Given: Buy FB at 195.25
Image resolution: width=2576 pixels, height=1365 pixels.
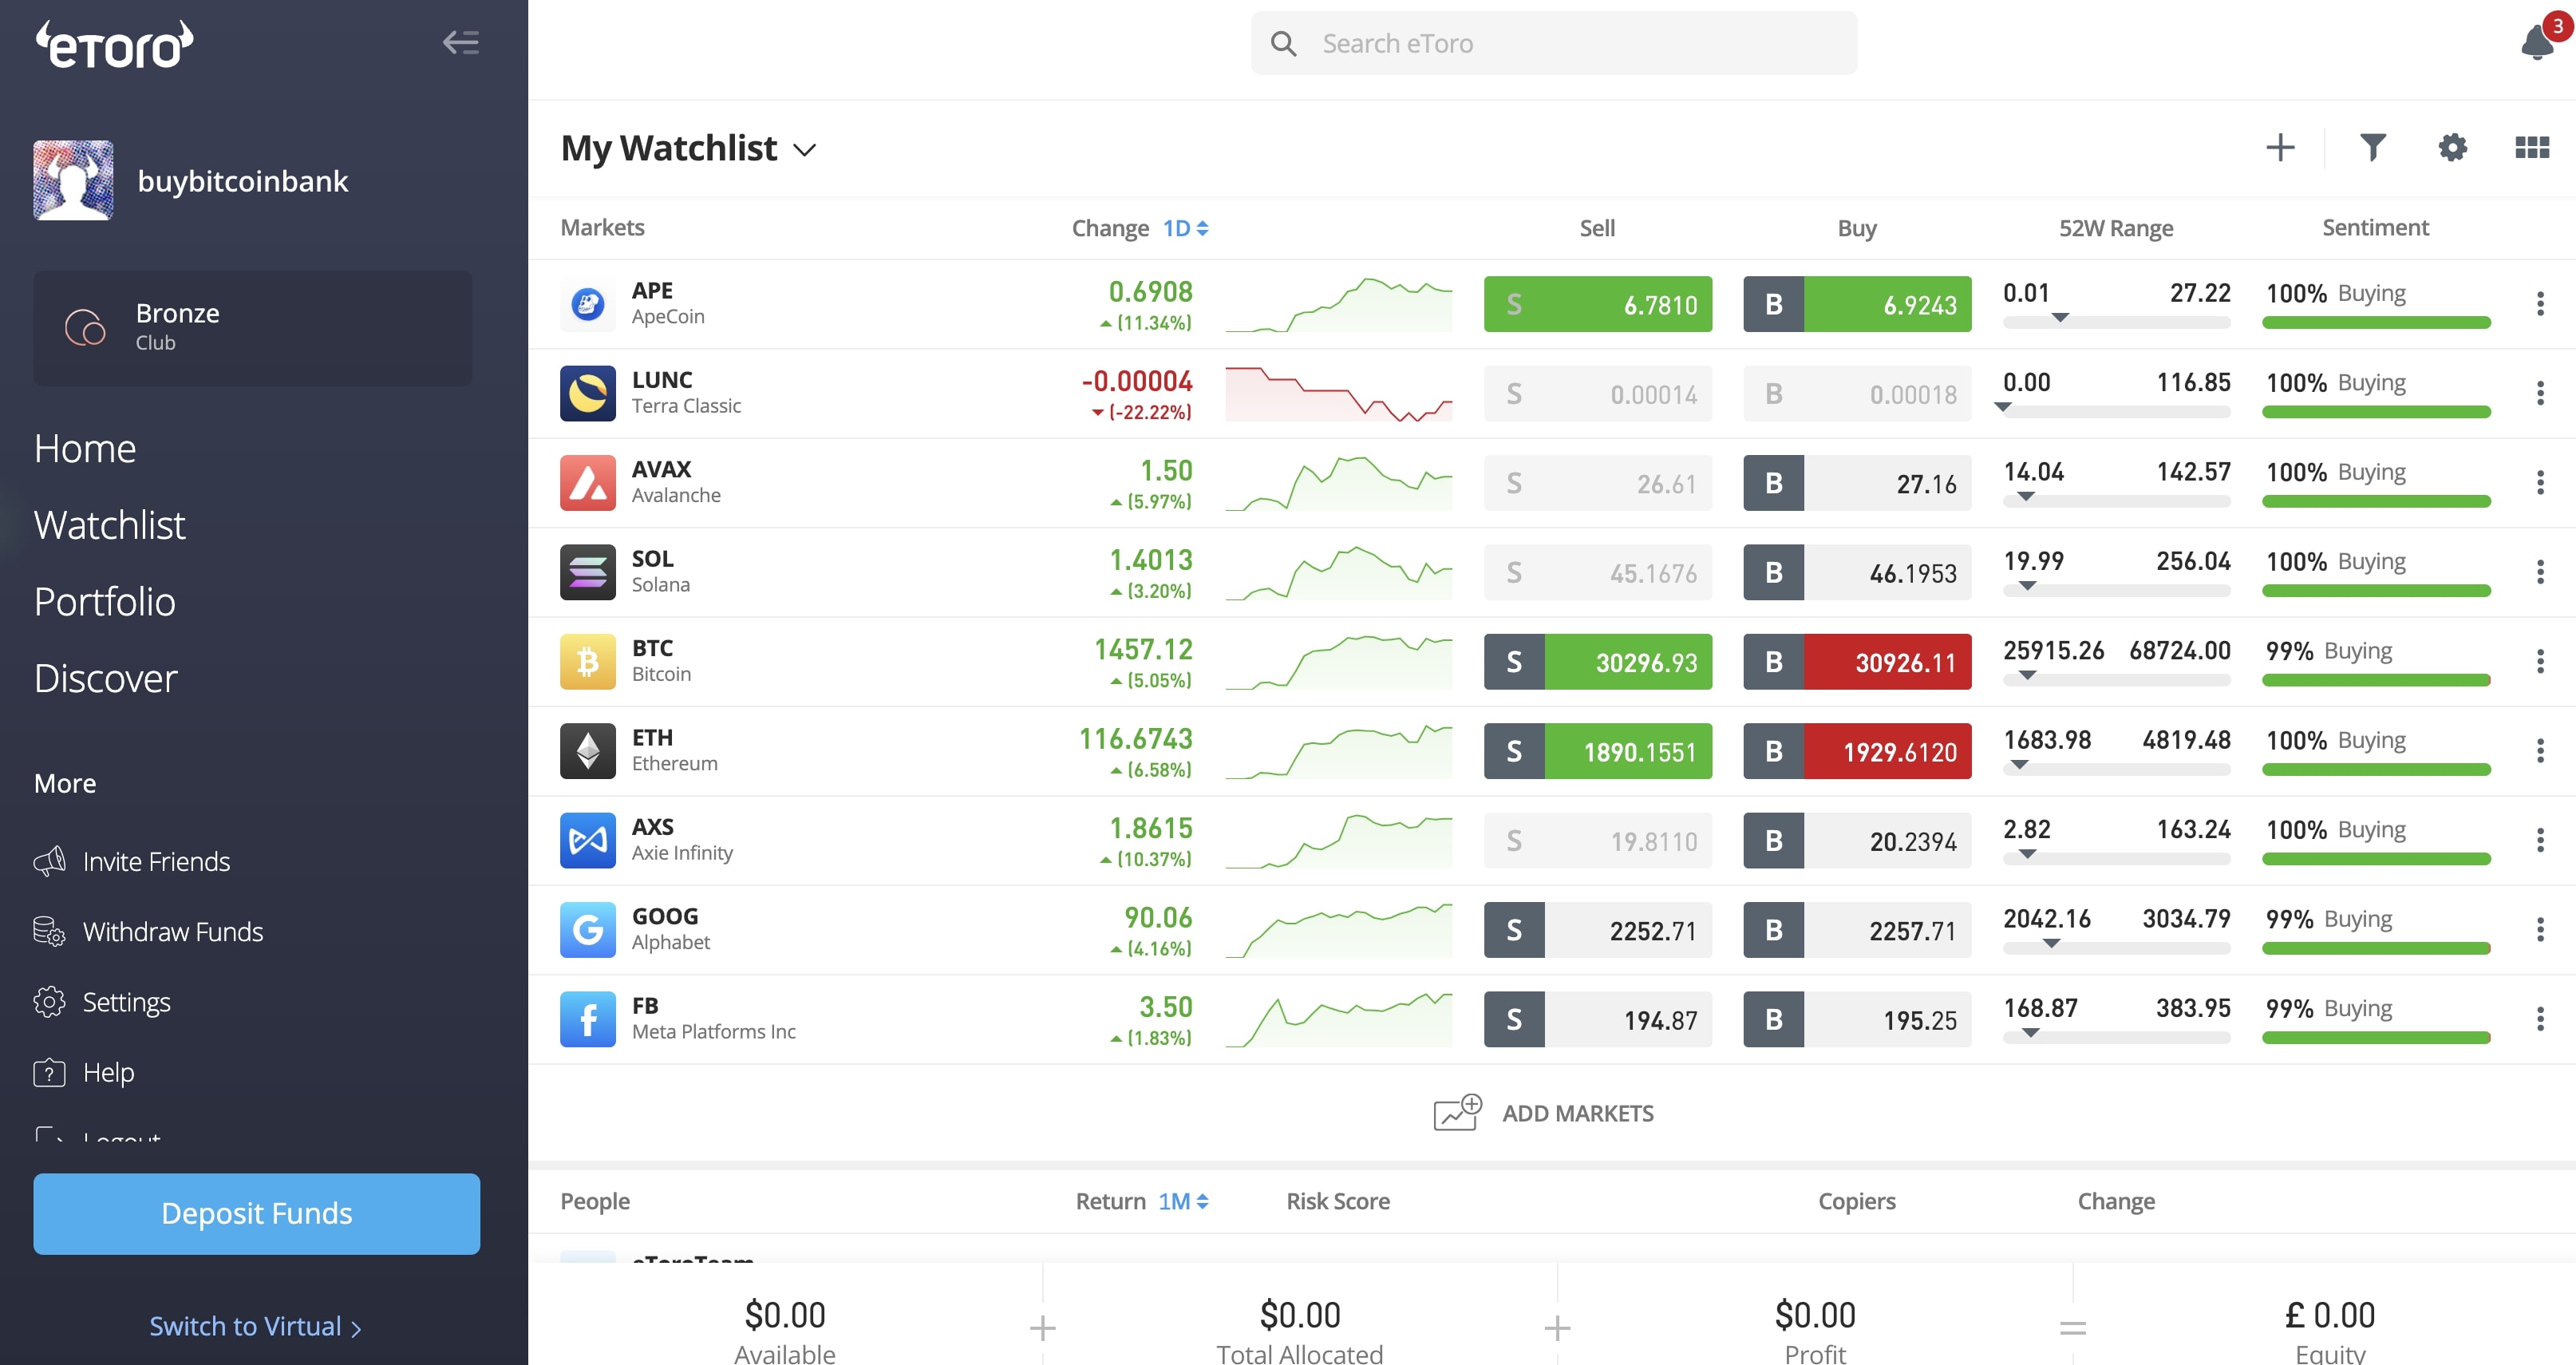Looking at the screenshot, I should [1857, 1019].
